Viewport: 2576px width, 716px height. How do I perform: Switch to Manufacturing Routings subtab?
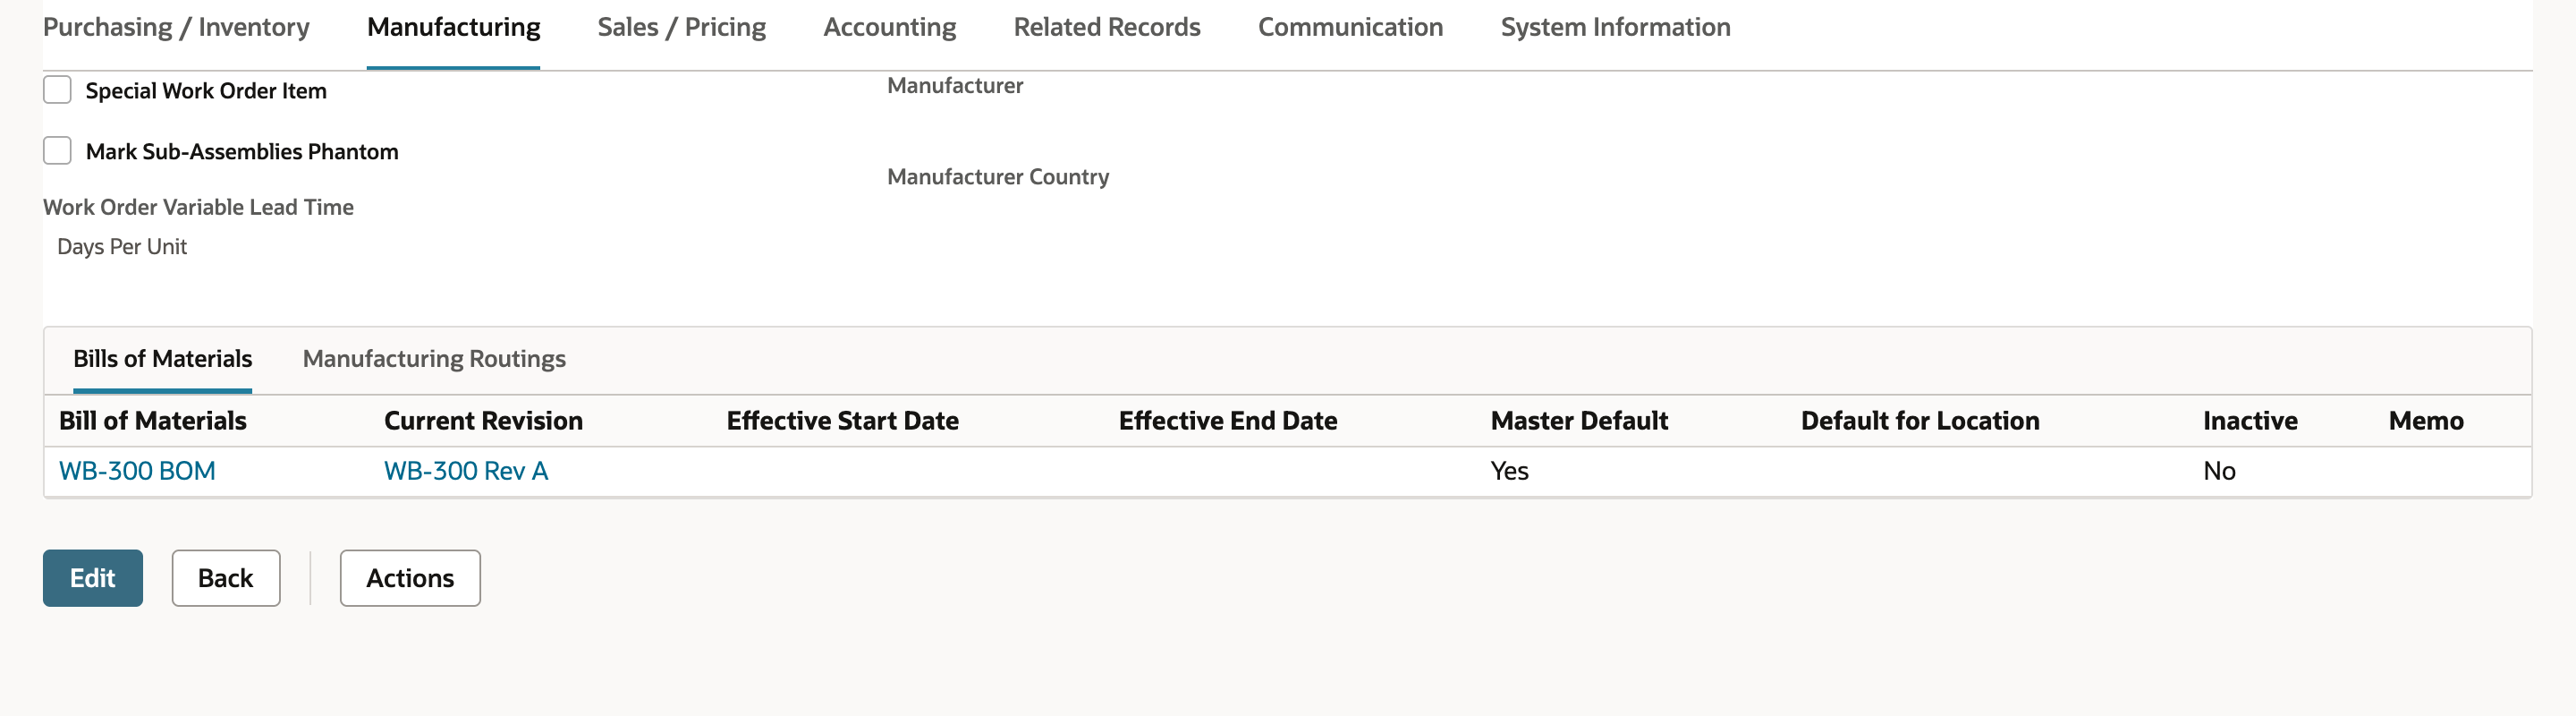[434, 359]
